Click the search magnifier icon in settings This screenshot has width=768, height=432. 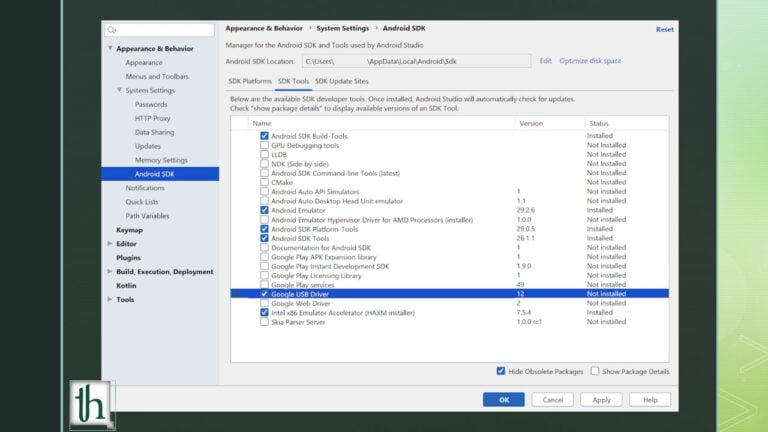[x=112, y=30]
